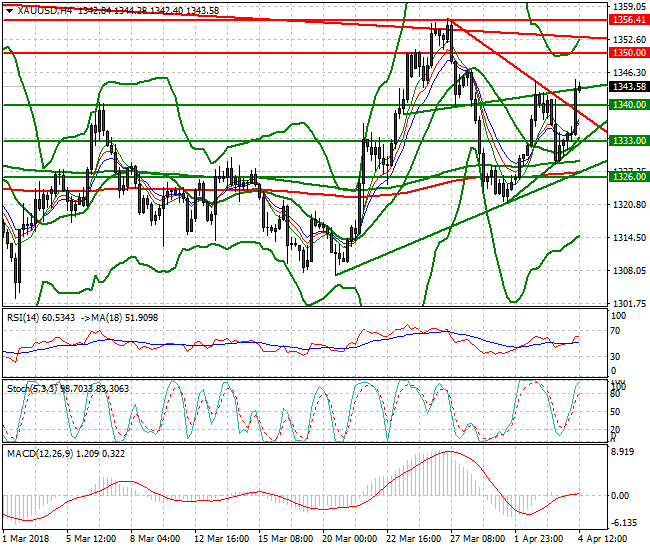Click the 1359.05 price scale value
The width and height of the screenshot is (650, 550).
(629, 6)
